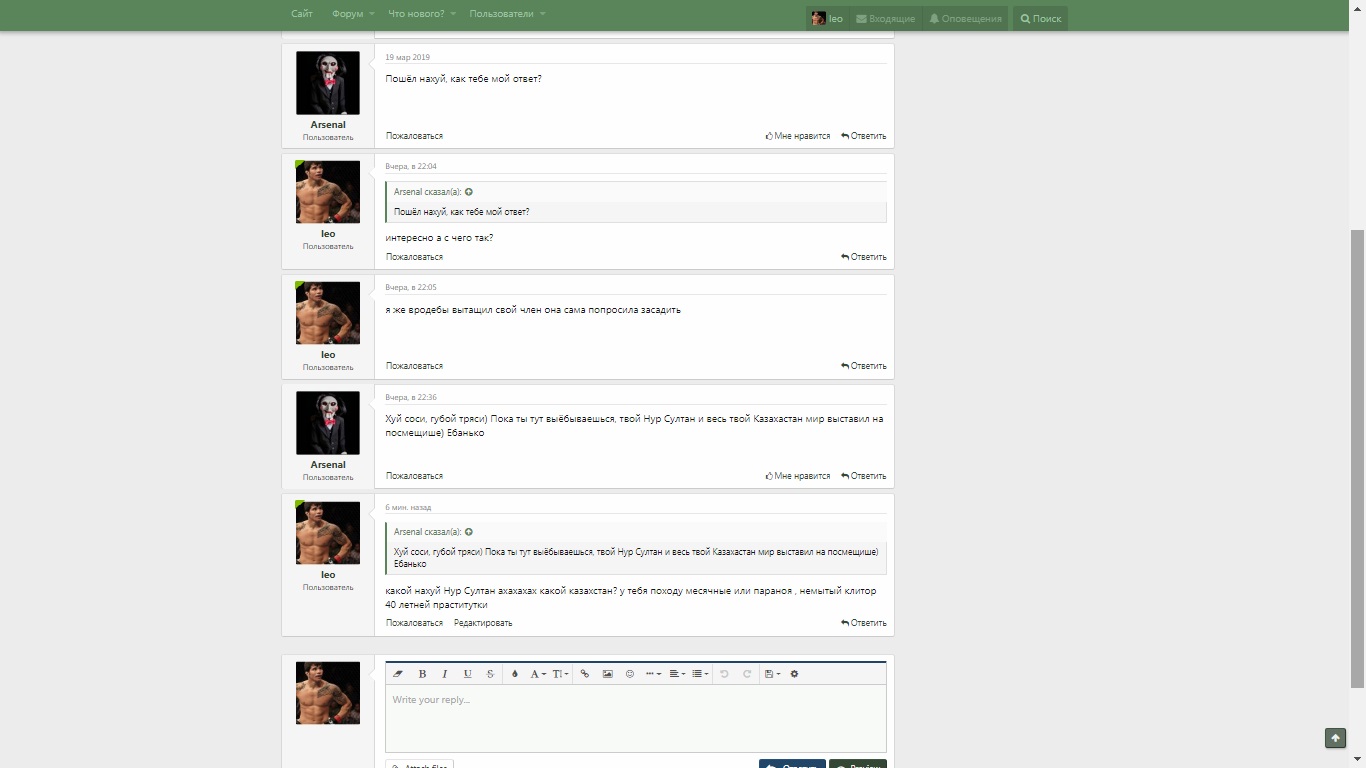The image size is (1366, 768).
Task: Reply to leo's 22:05 post
Action: (864, 366)
